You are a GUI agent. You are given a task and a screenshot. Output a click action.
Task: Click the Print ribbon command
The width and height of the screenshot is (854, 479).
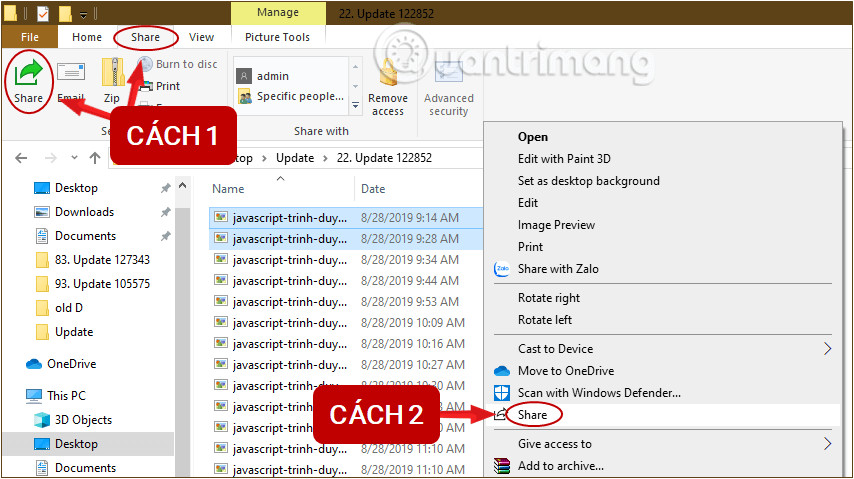(160, 86)
